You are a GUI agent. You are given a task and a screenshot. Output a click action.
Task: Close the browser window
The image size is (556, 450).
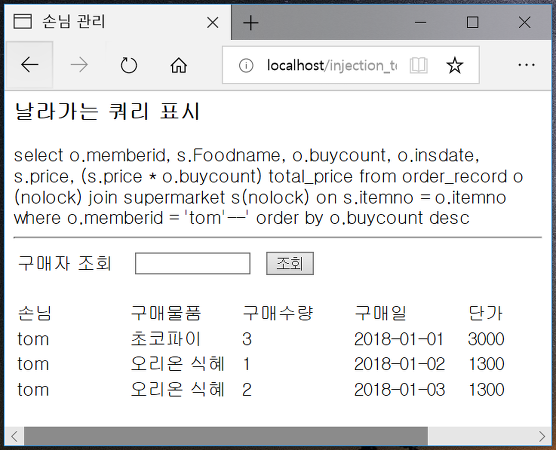pyautogui.click(x=524, y=22)
